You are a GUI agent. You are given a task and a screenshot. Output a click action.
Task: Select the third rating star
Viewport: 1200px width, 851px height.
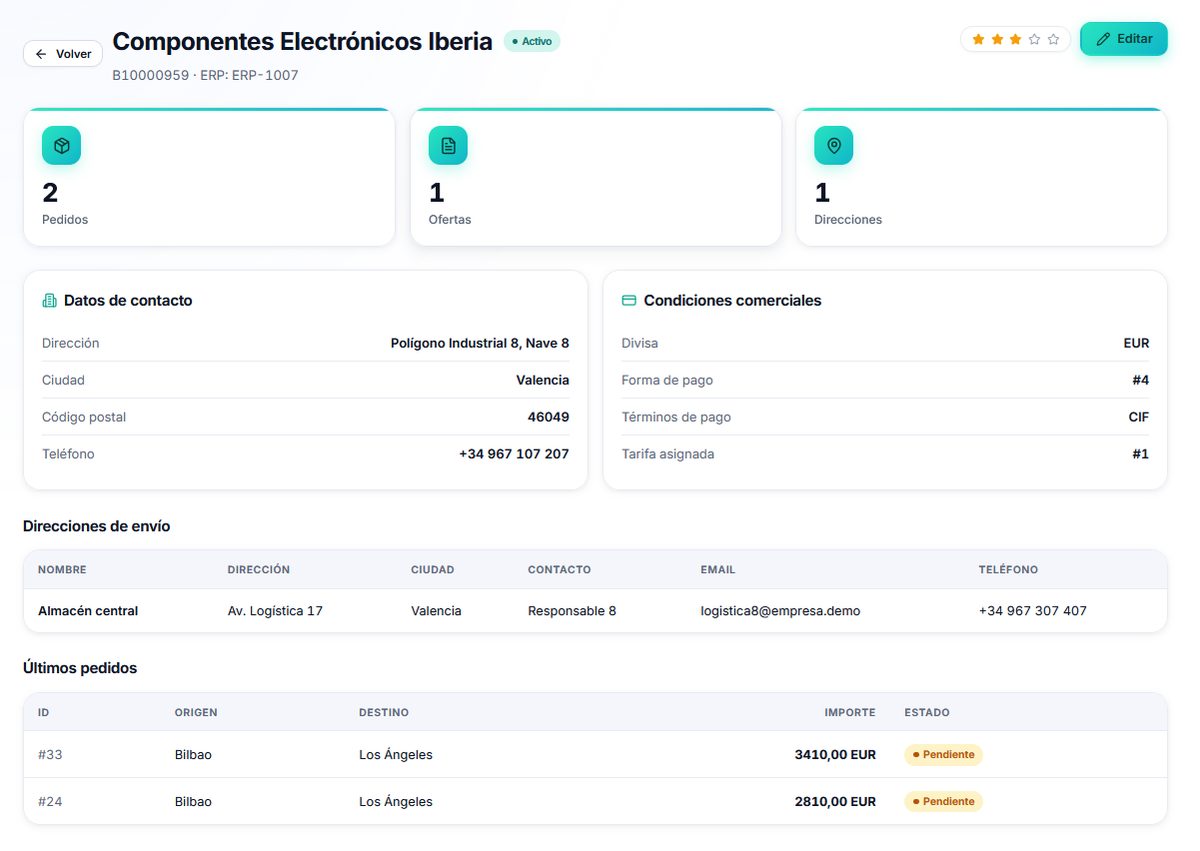click(x=1015, y=39)
